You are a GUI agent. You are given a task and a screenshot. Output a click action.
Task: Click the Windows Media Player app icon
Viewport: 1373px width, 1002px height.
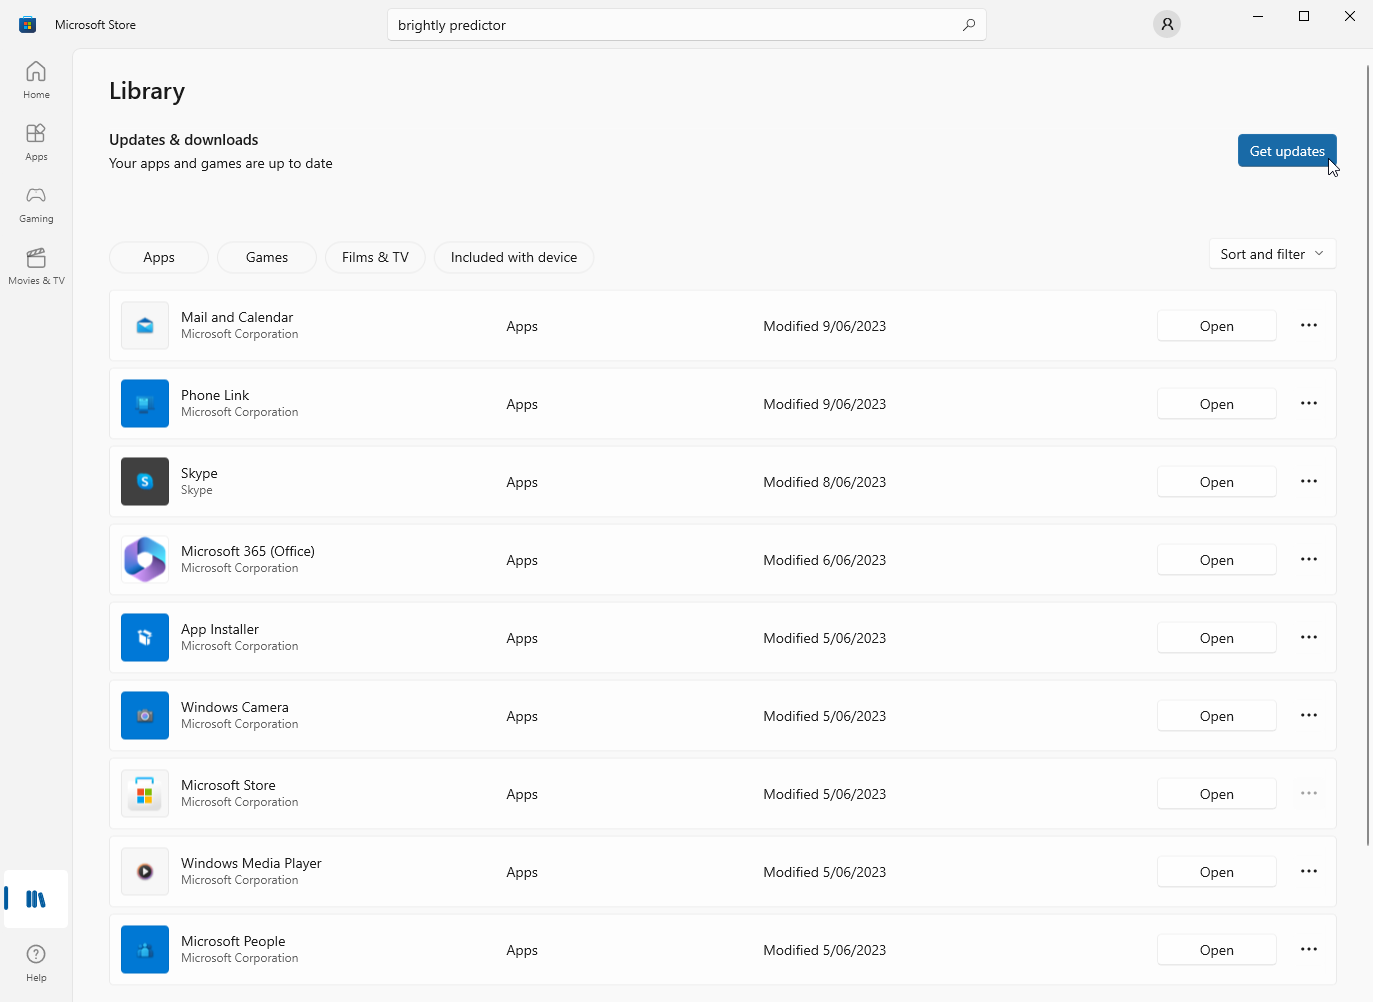coord(145,872)
